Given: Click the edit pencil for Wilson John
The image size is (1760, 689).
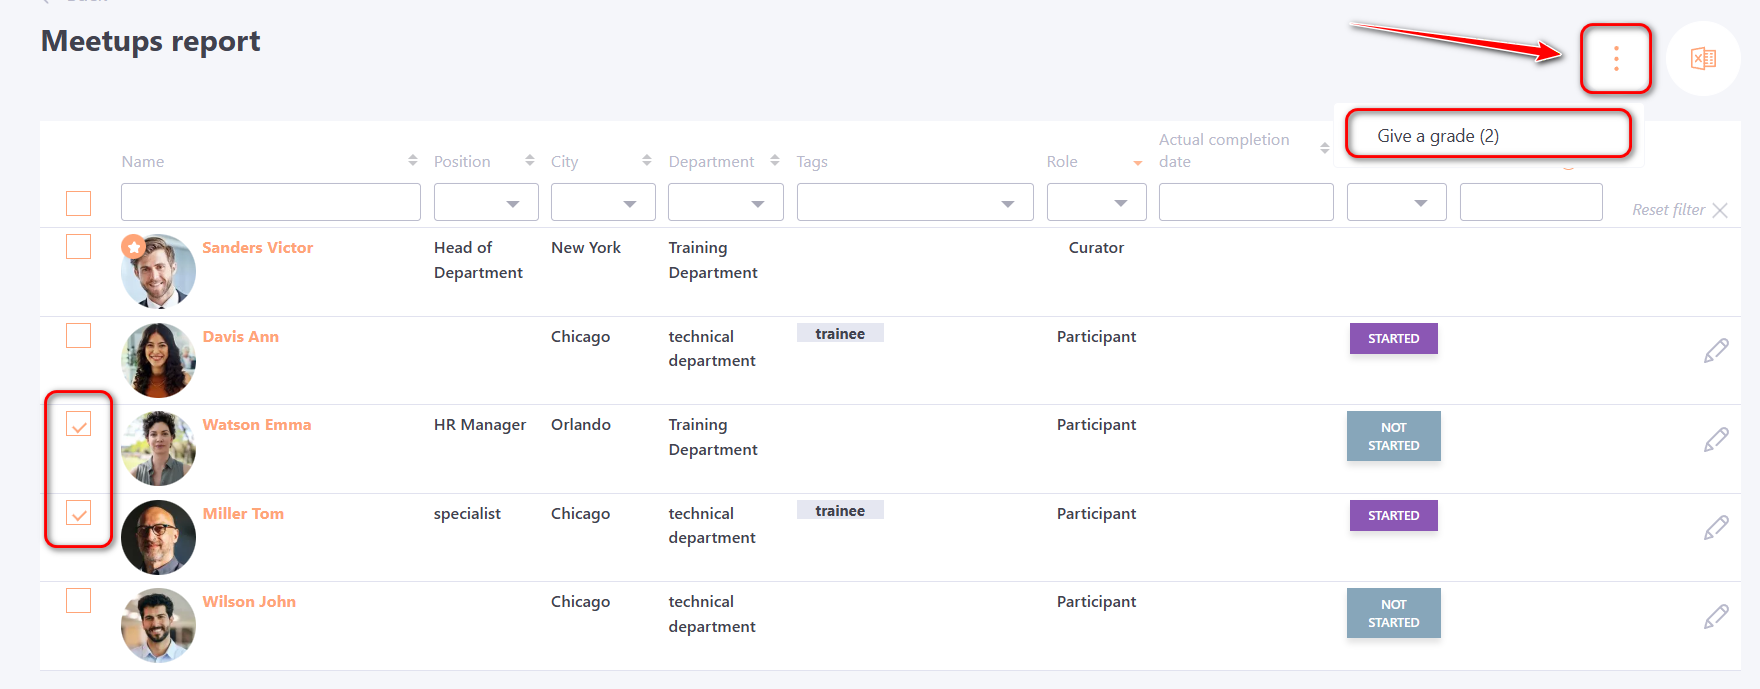Looking at the screenshot, I should pyautogui.click(x=1716, y=616).
